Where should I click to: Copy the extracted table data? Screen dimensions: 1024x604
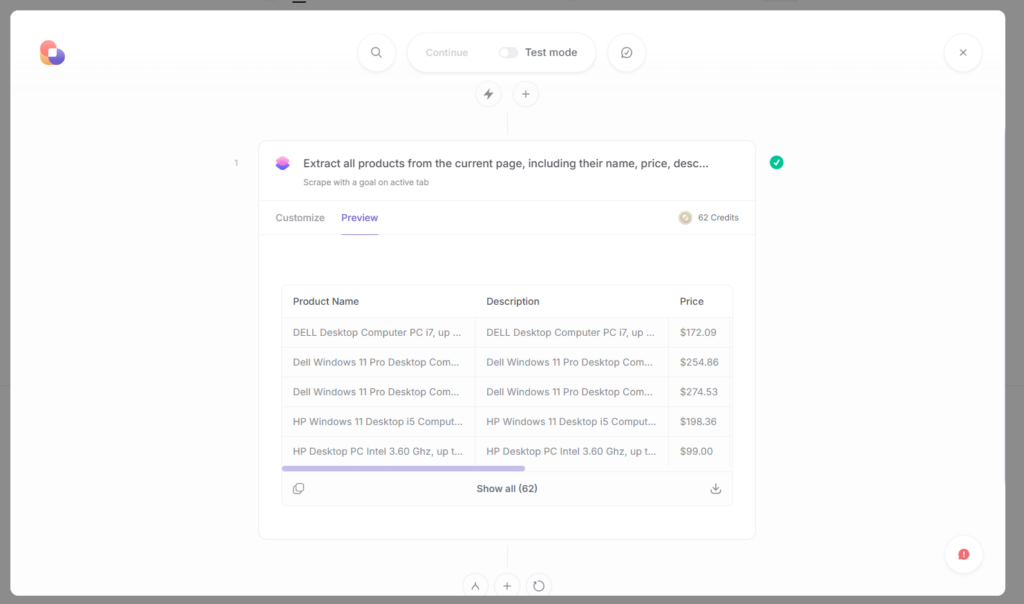[x=299, y=488]
